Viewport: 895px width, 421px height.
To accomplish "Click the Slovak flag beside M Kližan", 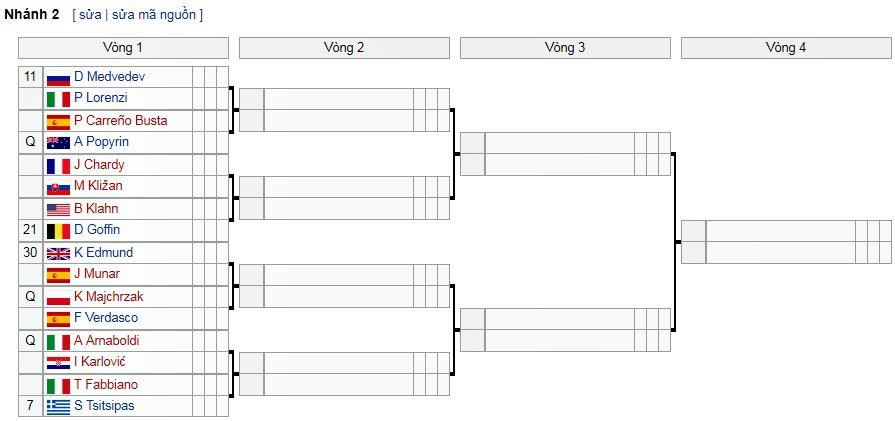I will pos(58,187).
